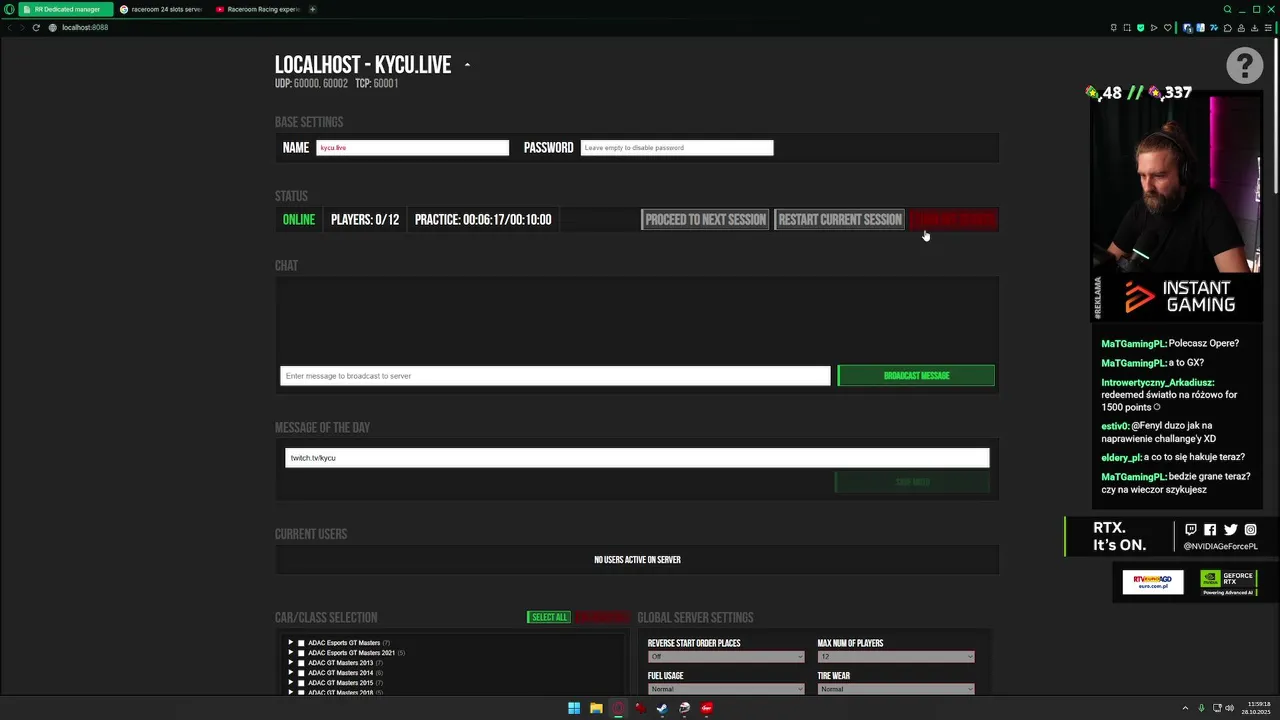Image resolution: width=1280 pixels, height=720 pixels.
Task: Focus the Message of the Day field
Action: 637,458
